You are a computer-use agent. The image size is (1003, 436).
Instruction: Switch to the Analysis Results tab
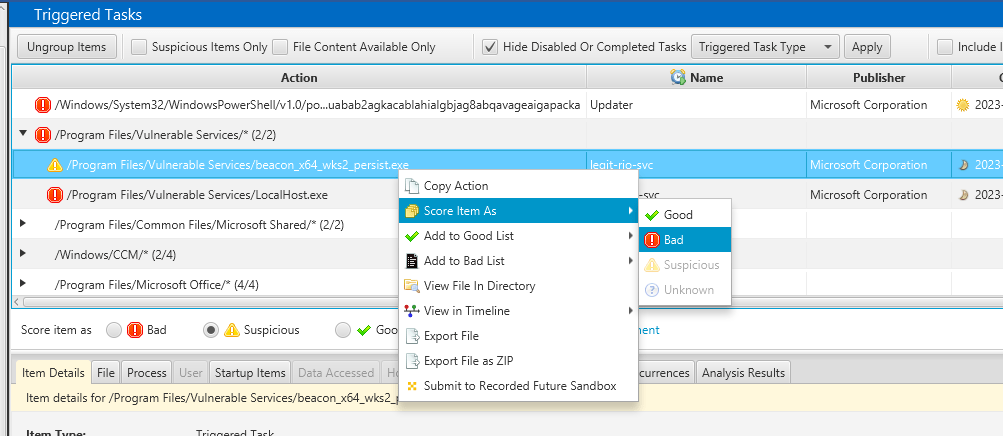tap(744, 373)
